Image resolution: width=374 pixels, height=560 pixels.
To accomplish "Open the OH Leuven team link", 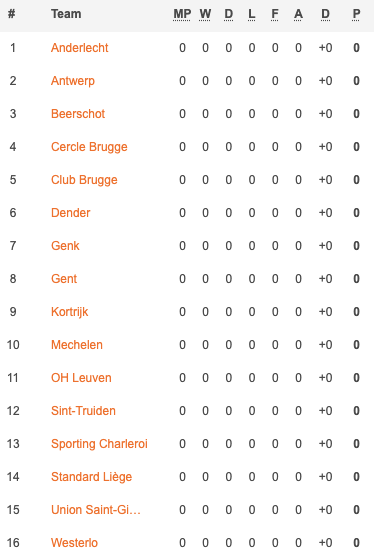I will (x=81, y=378).
